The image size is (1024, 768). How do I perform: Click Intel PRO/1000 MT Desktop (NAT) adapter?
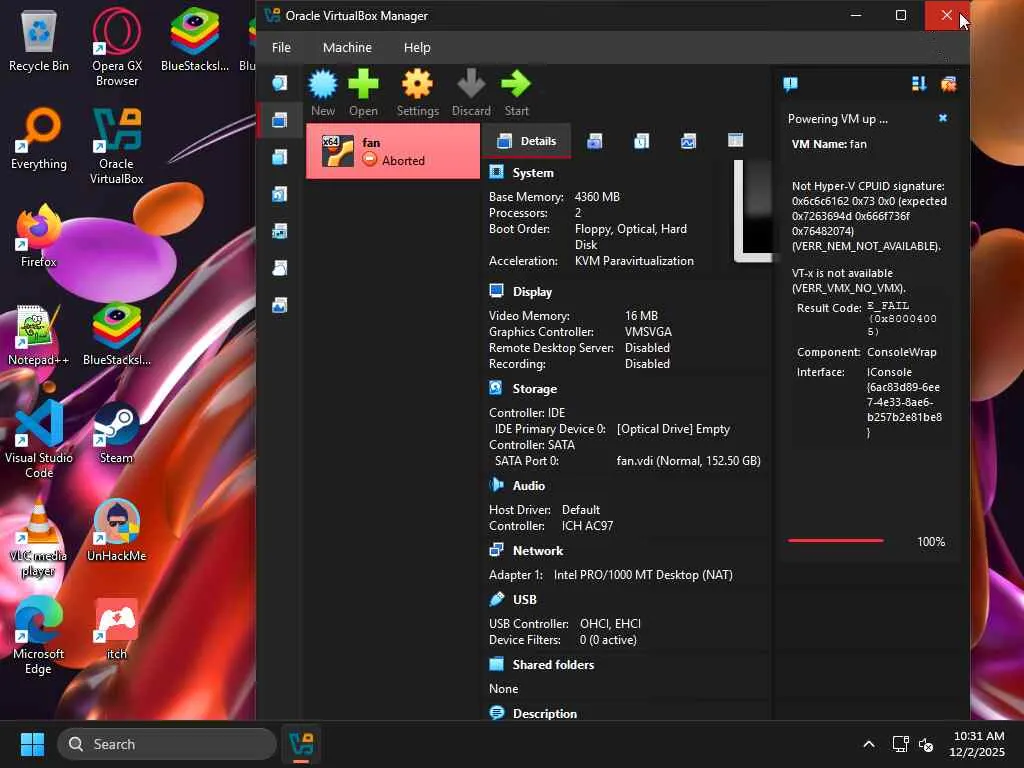[643, 575]
